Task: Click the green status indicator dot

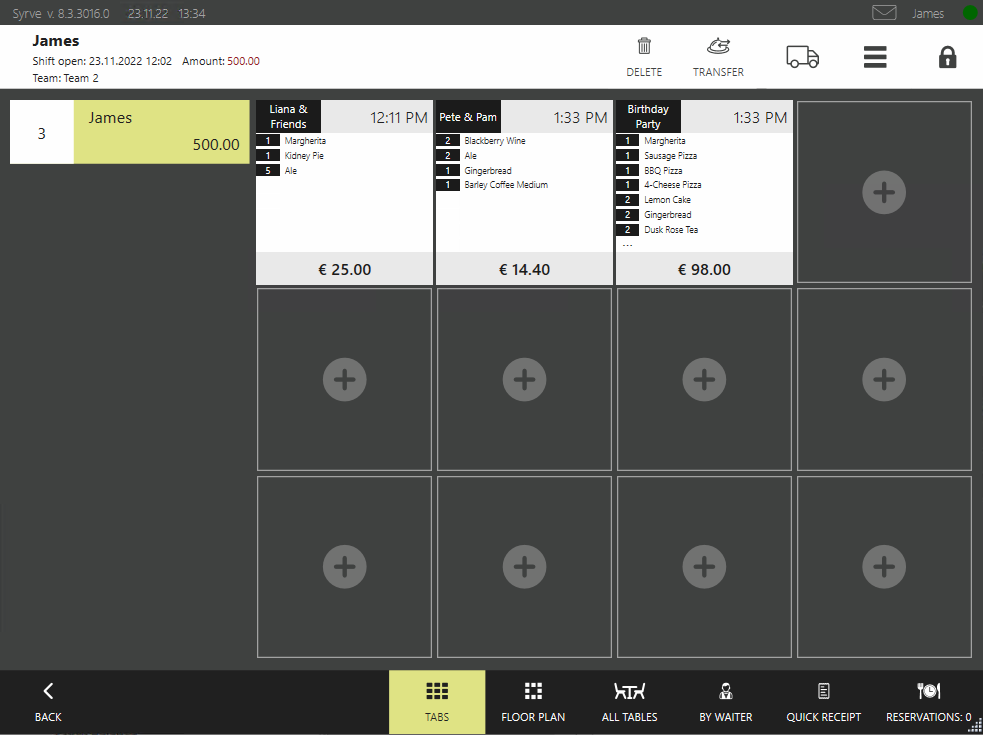Action: (970, 13)
